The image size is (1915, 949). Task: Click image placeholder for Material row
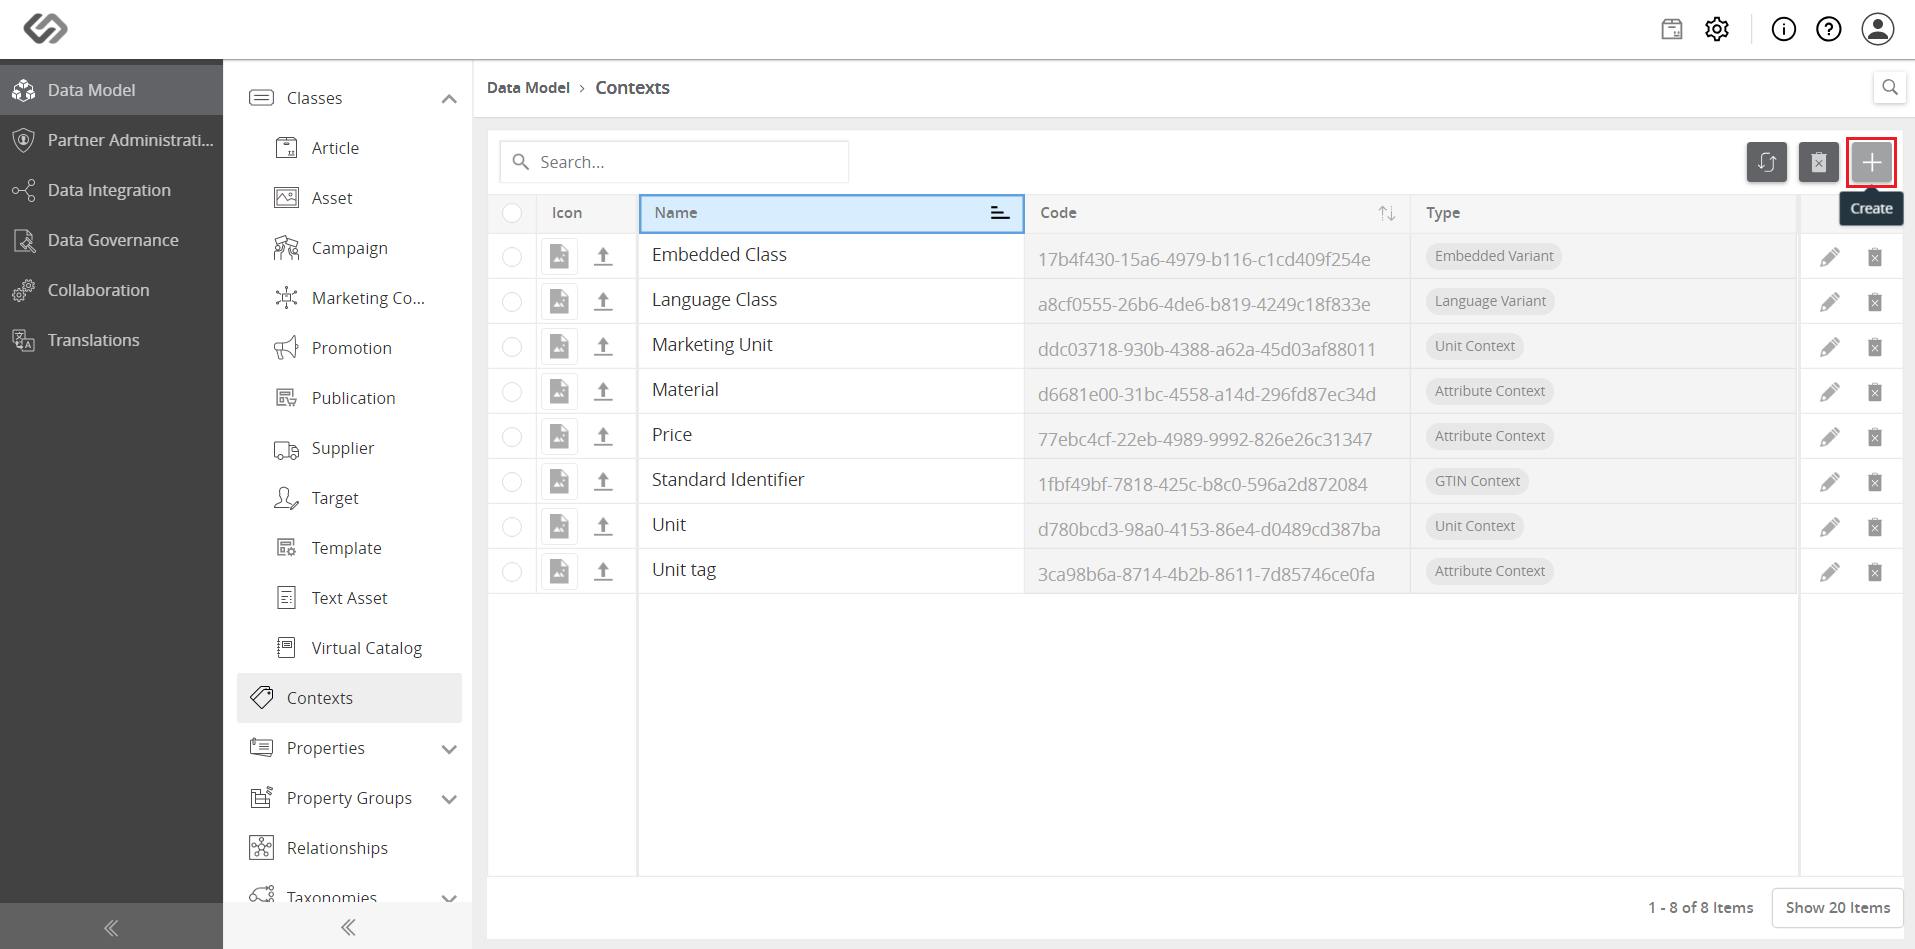(559, 391)
